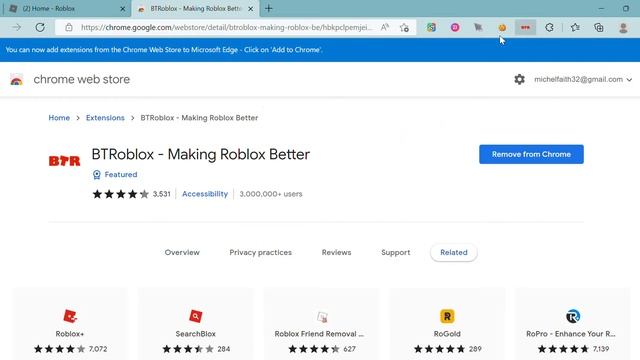Click the SearchBlox card title

[x=196, y=334]
